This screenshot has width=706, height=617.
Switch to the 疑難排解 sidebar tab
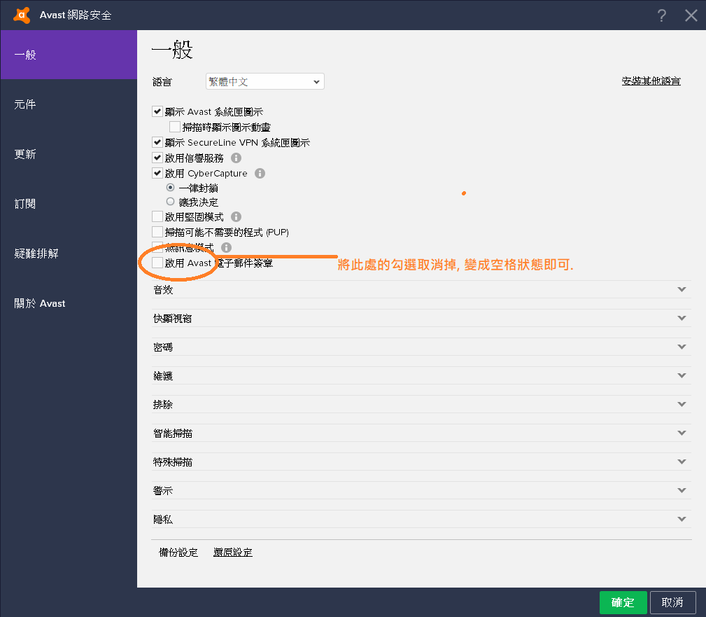(69, 254)
